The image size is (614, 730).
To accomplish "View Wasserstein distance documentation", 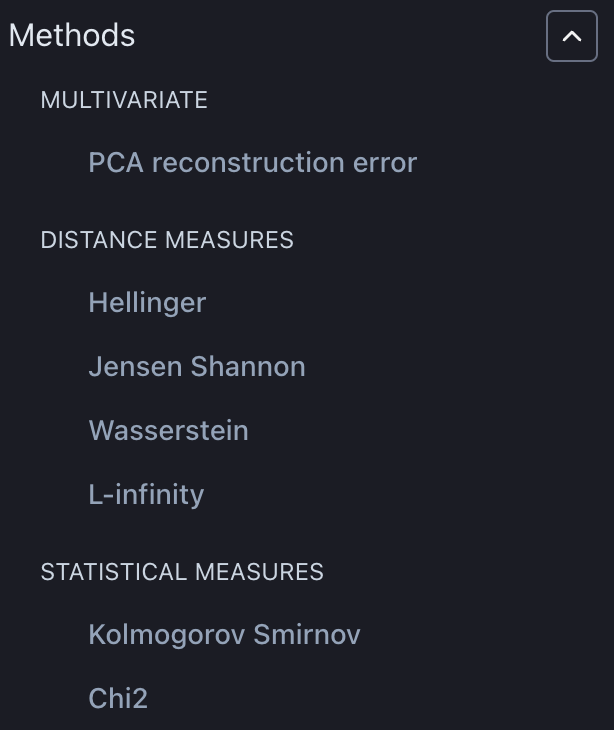I will [x=168, y=430].
